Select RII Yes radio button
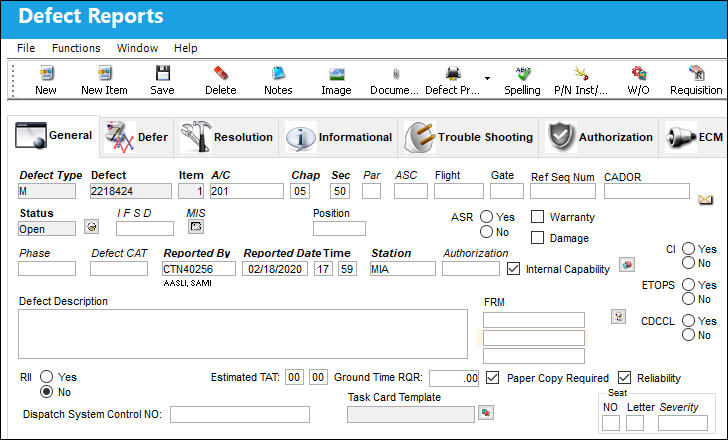Viewport: 728px width, 440px height. pos(46,376)
